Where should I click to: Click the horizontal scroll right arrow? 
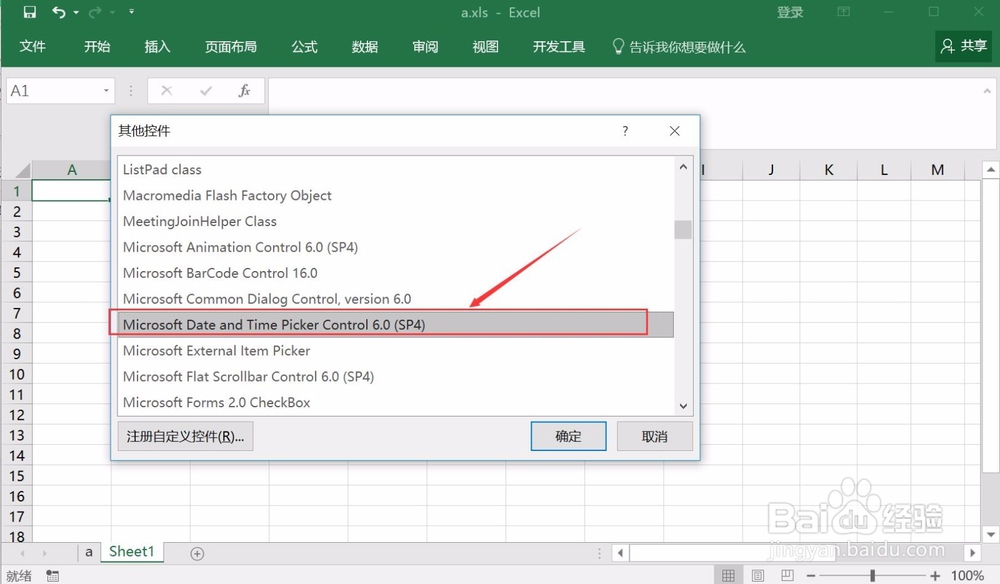point(973,553)
